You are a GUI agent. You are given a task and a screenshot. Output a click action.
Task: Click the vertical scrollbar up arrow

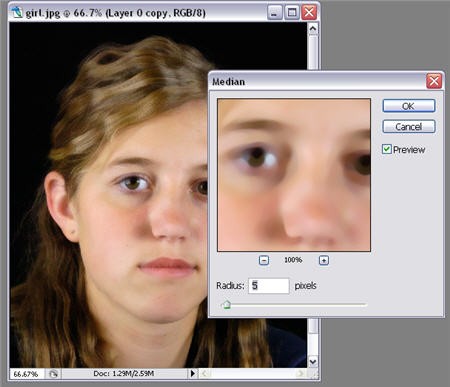[313, 29]
